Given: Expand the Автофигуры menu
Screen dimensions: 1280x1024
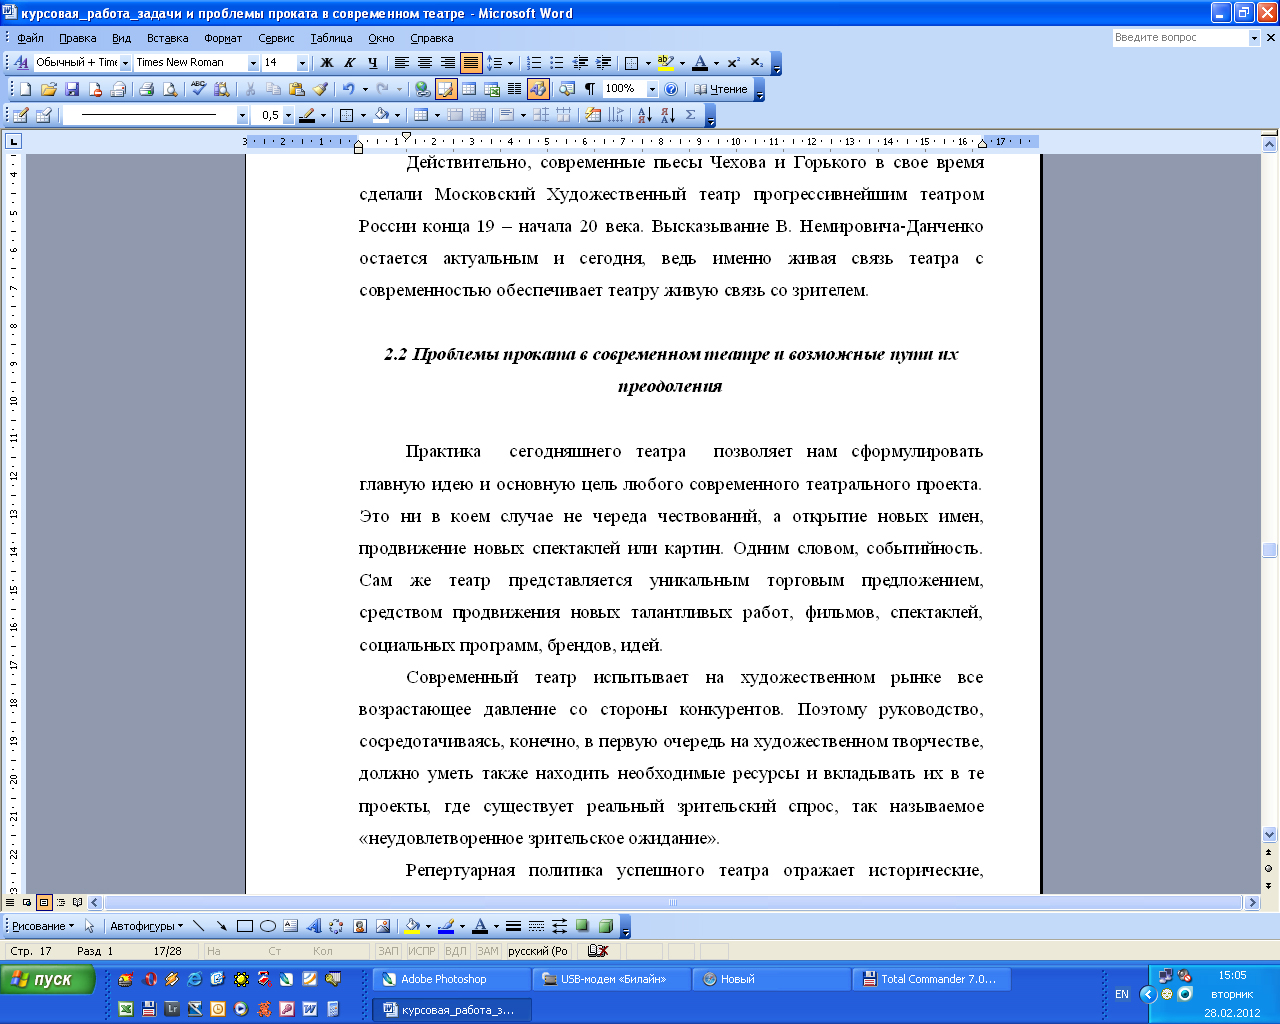Looking at the screenshot, I should (146, 926).
